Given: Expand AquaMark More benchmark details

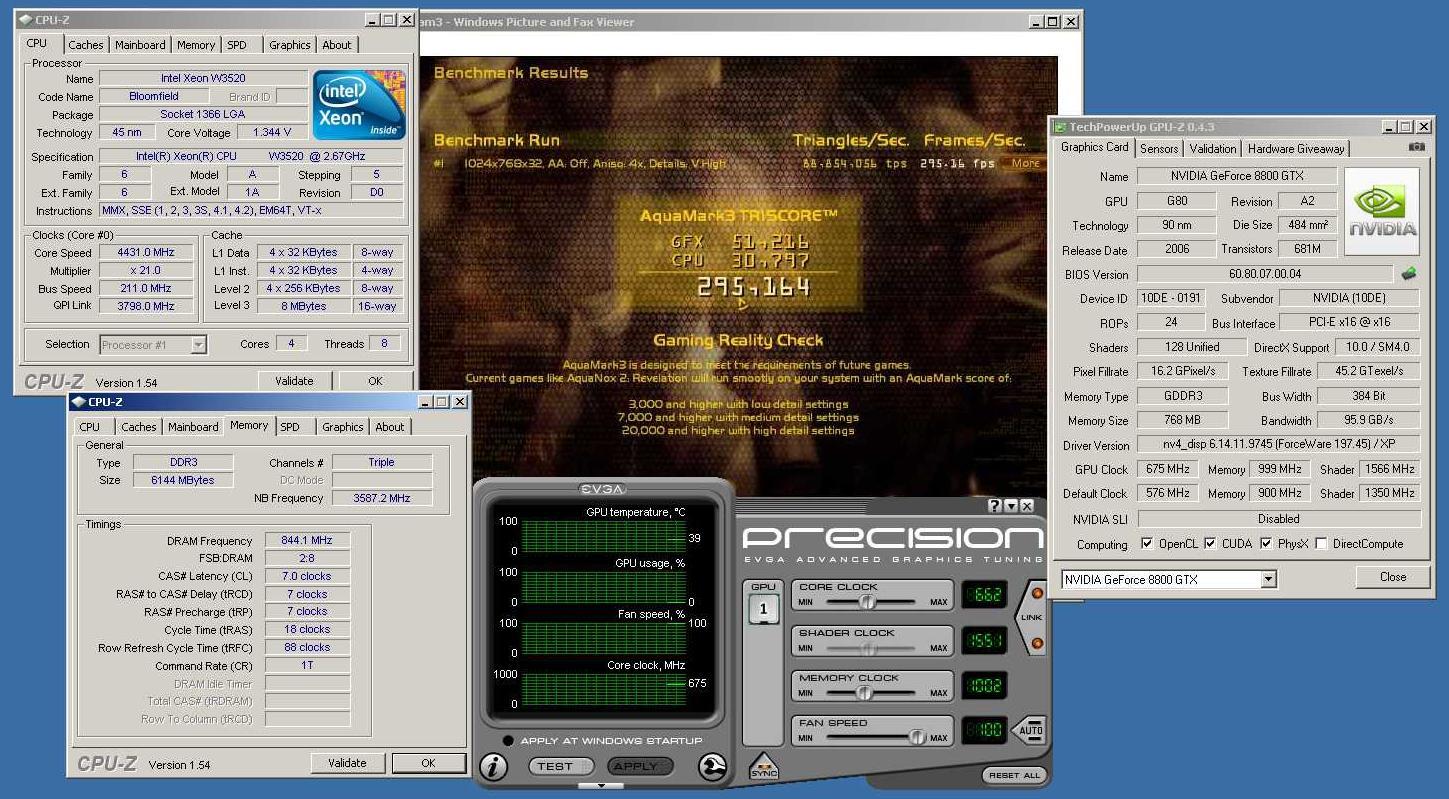Looking at the screenshot, I should coord(1025,163).
